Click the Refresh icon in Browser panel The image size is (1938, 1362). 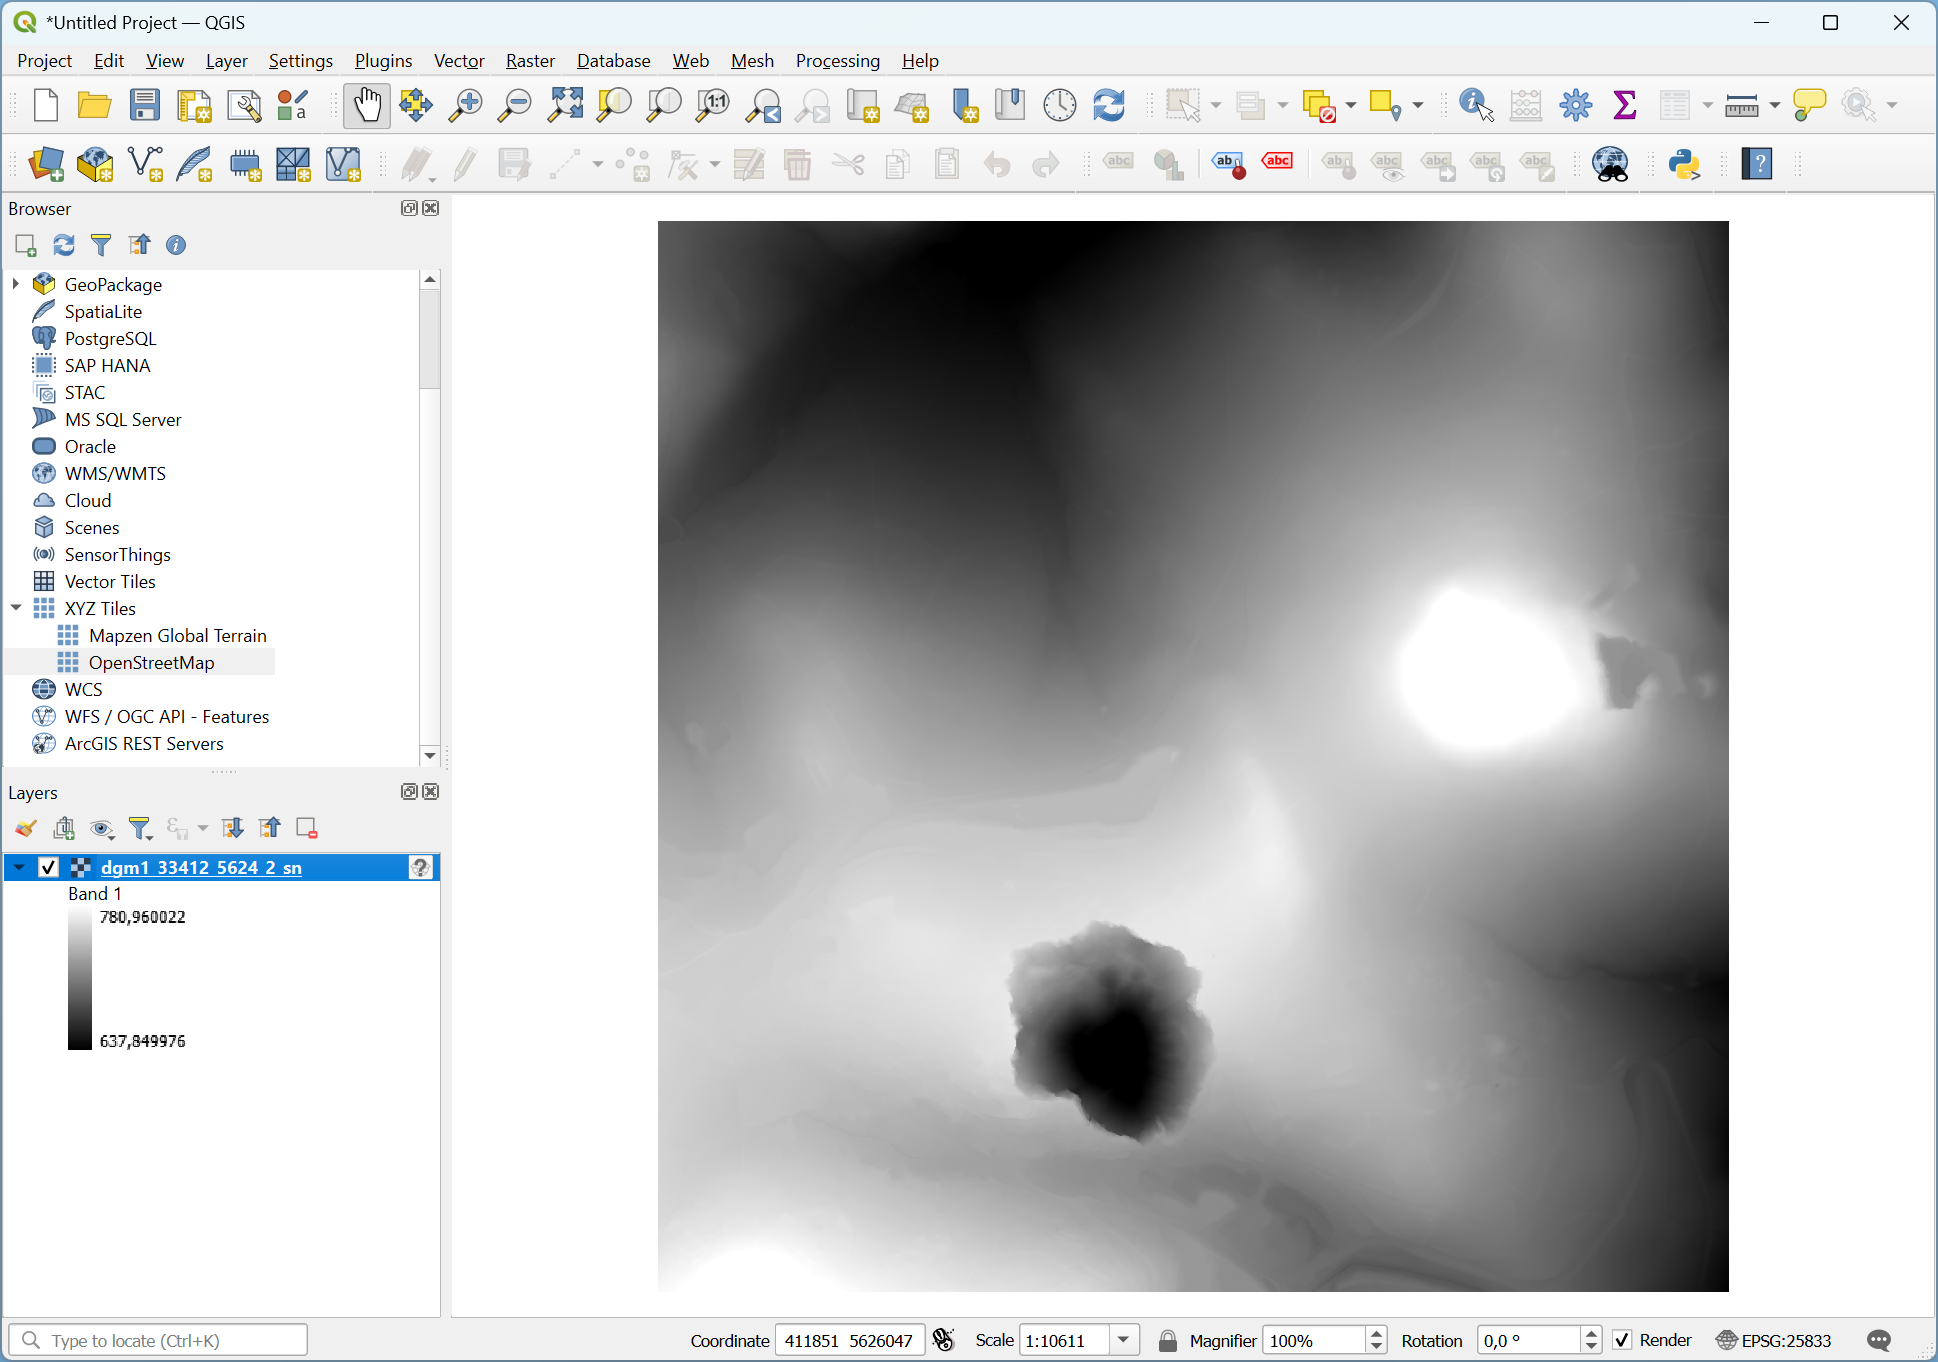coord(64,245)
